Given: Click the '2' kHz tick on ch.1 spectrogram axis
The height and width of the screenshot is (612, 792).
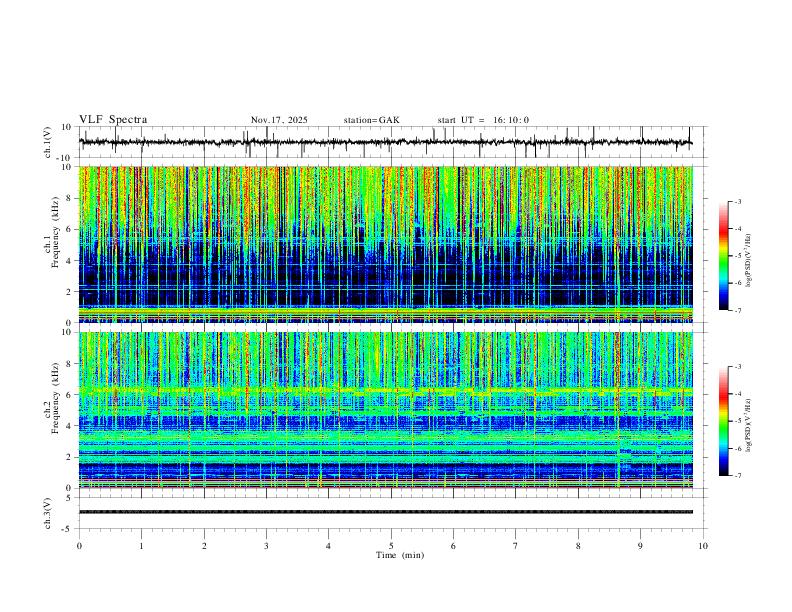Looking at the screenshot, I should (x=69, y=291).
